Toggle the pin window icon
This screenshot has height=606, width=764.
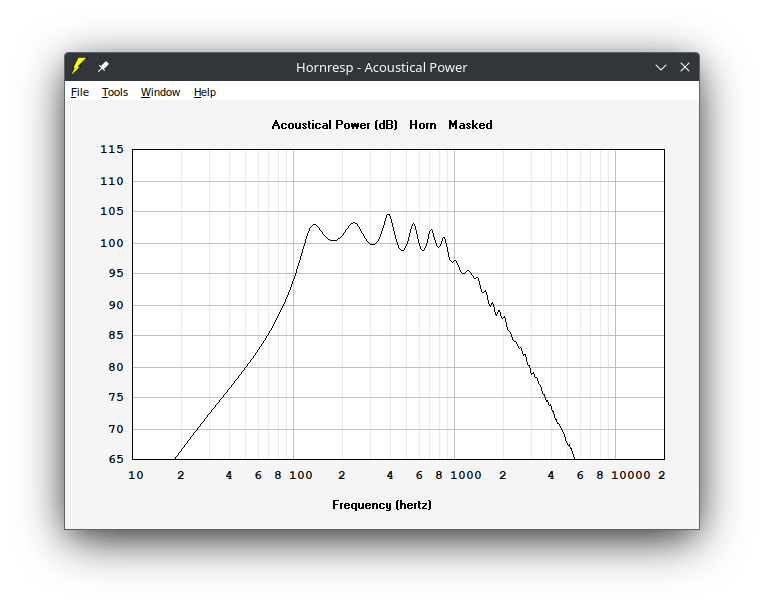click(103, 67)
